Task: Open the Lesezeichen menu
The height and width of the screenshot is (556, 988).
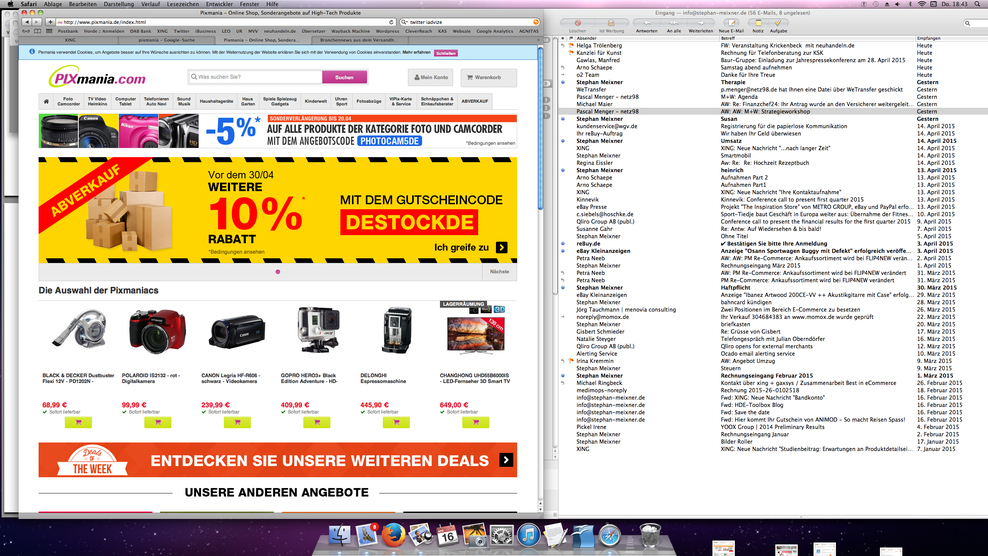Action: (183, 4)
